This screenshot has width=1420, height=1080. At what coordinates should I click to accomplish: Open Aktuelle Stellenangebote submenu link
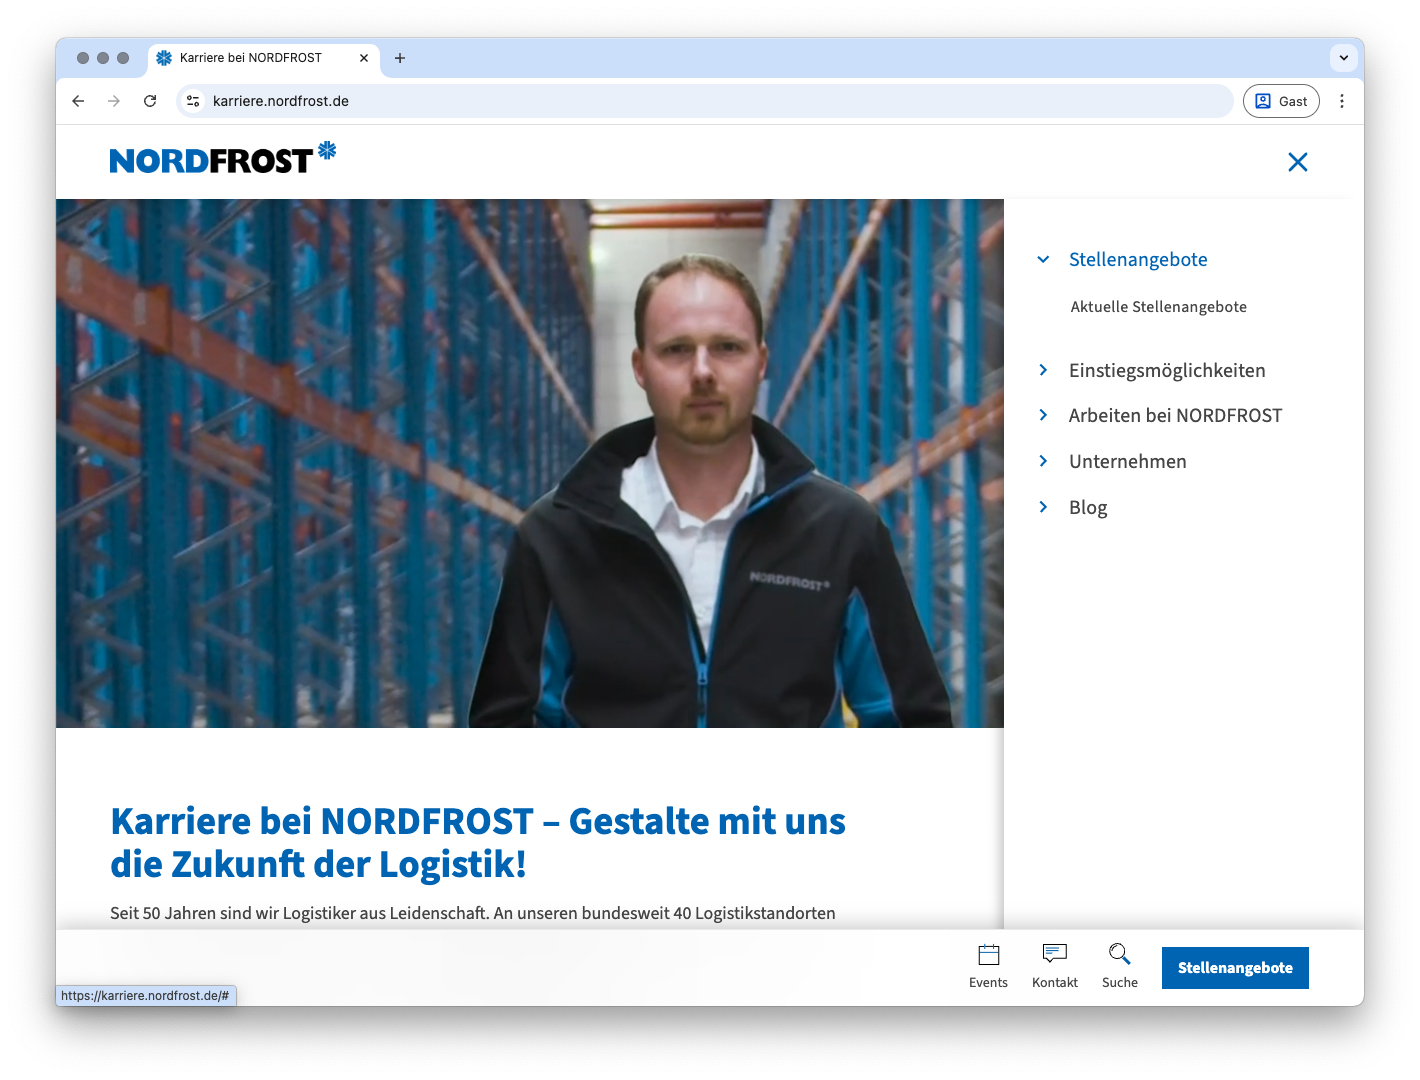(1158, 307)
